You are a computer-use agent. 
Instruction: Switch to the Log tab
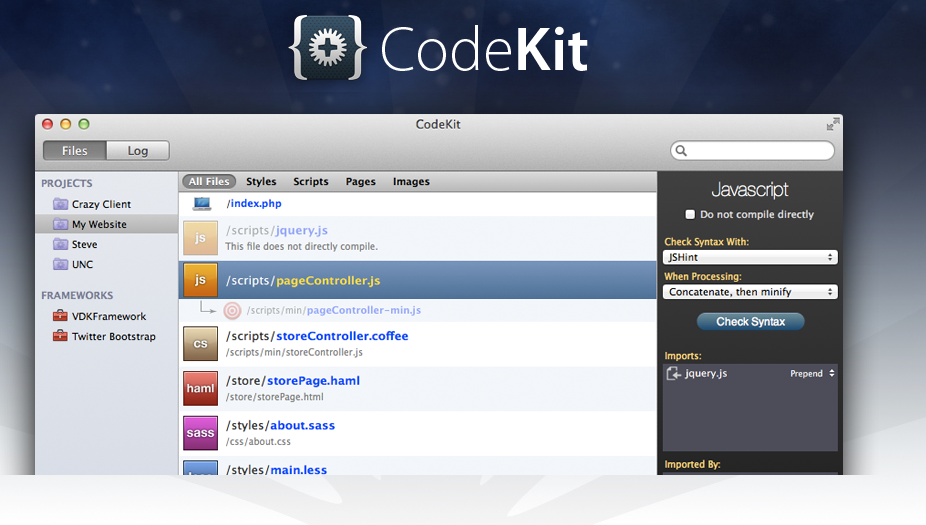point(138,151)
